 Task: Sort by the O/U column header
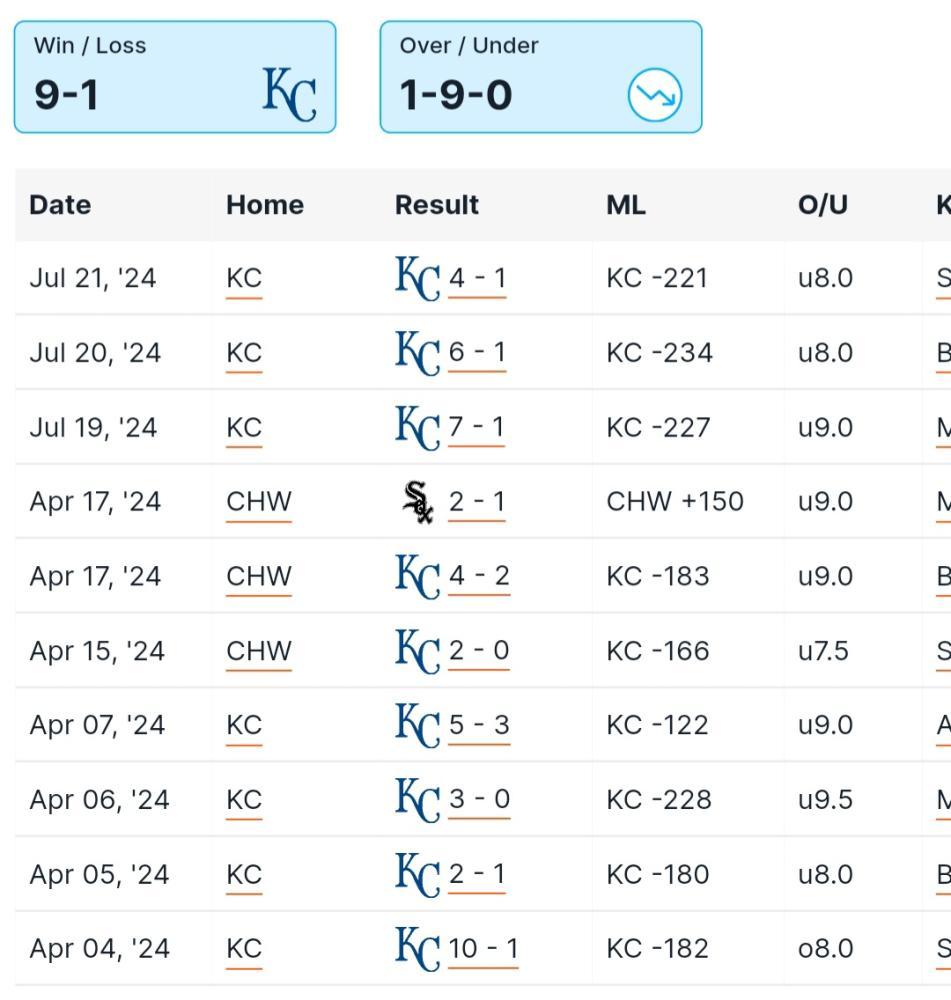(823, 205)
